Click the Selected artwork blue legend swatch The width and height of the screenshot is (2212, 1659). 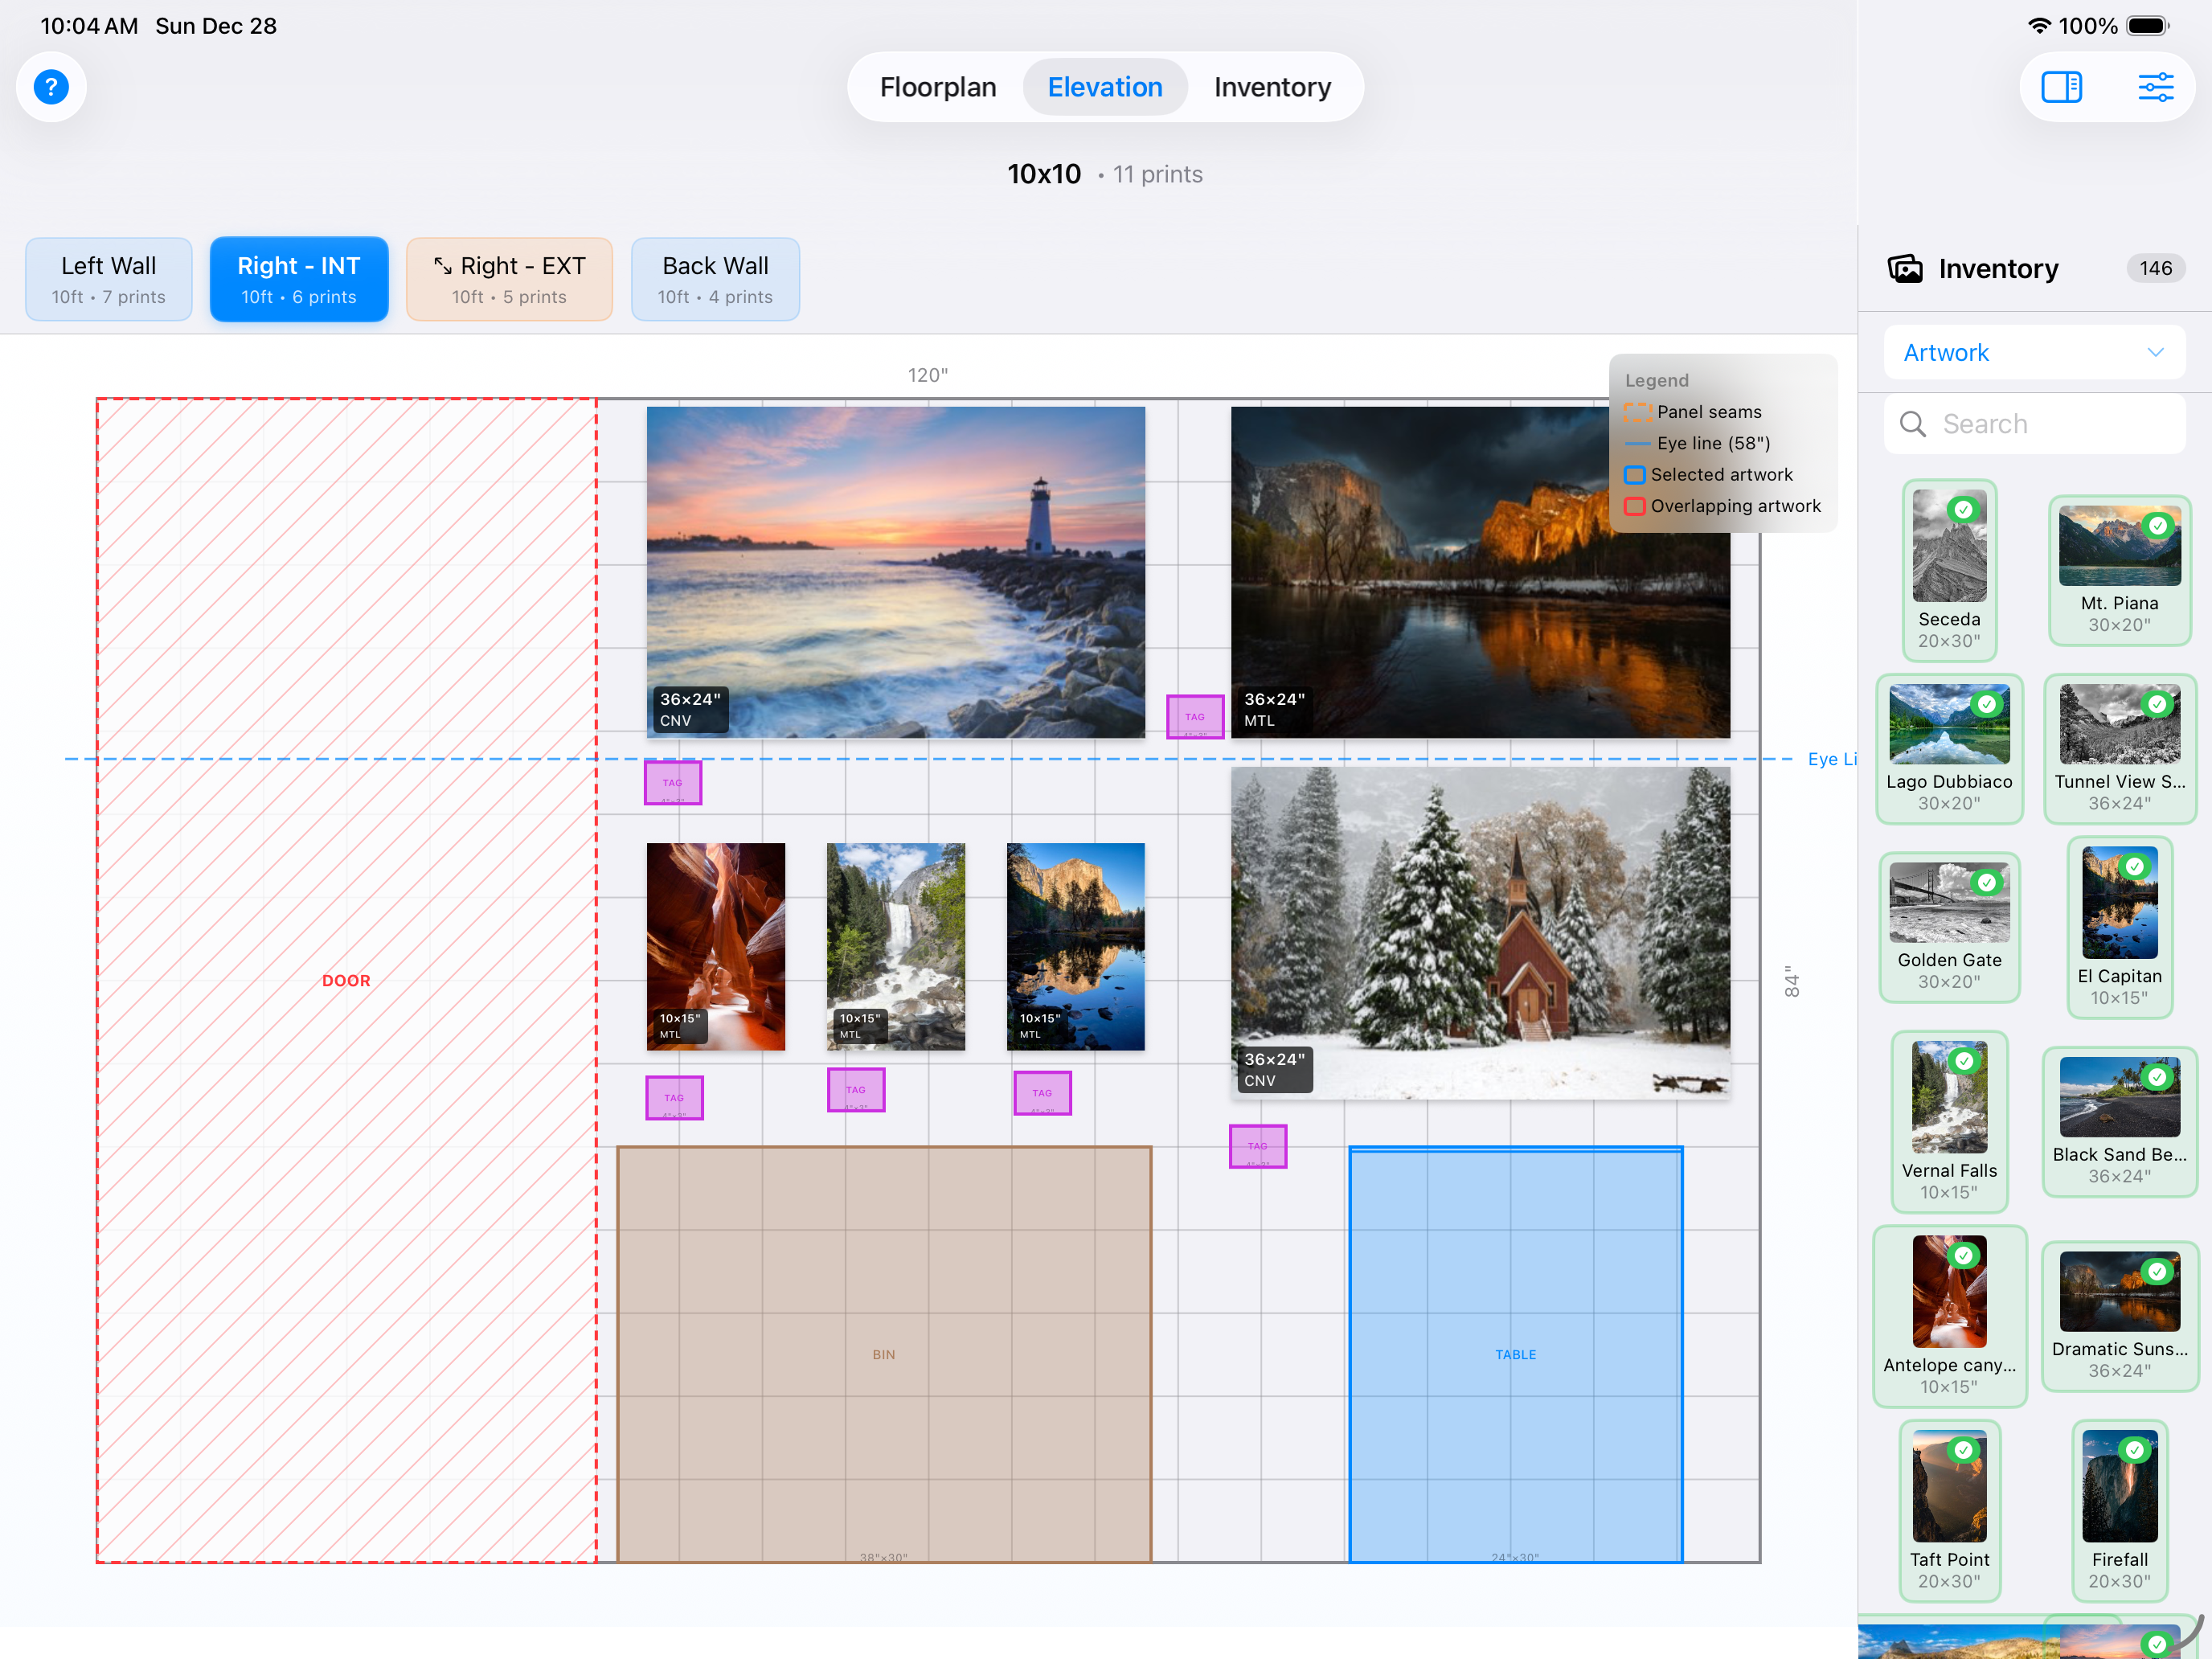[x=1634, y=475]
